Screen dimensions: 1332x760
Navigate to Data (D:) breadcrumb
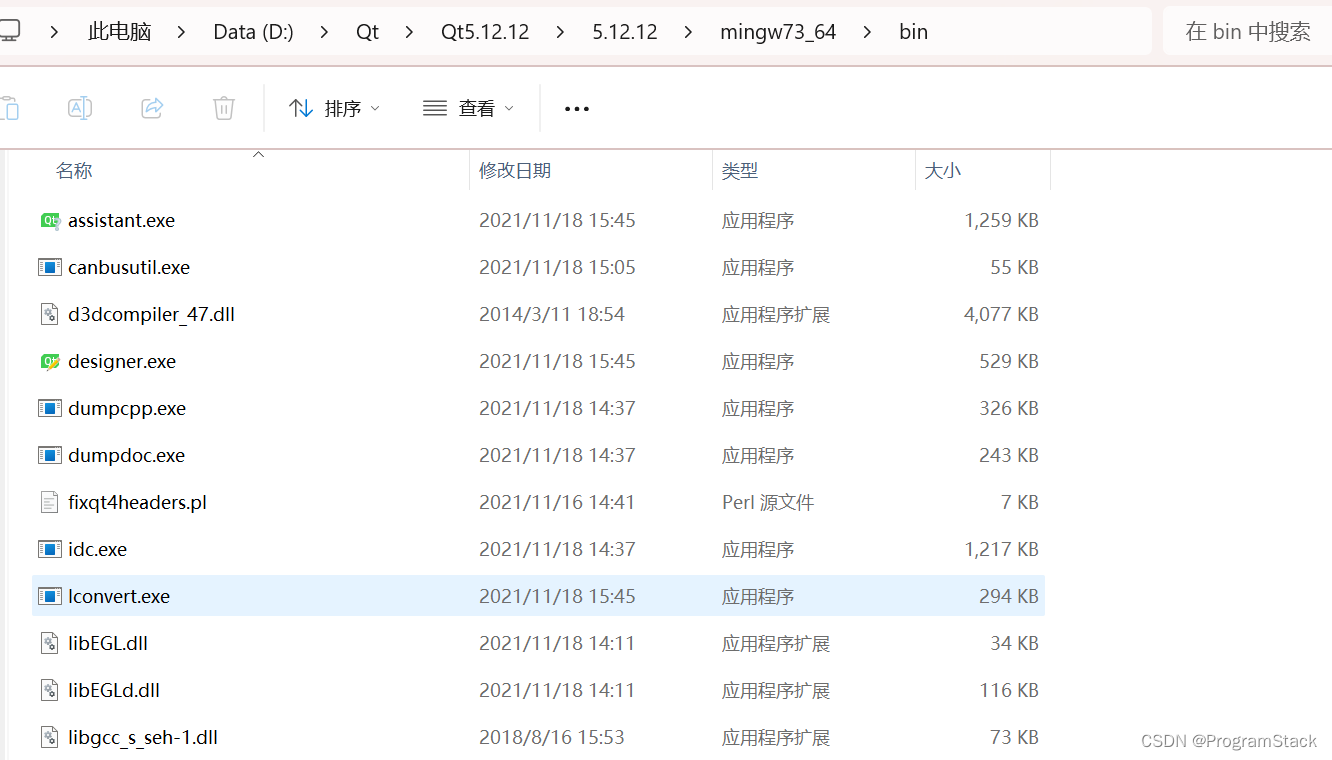tap(253, 32)
